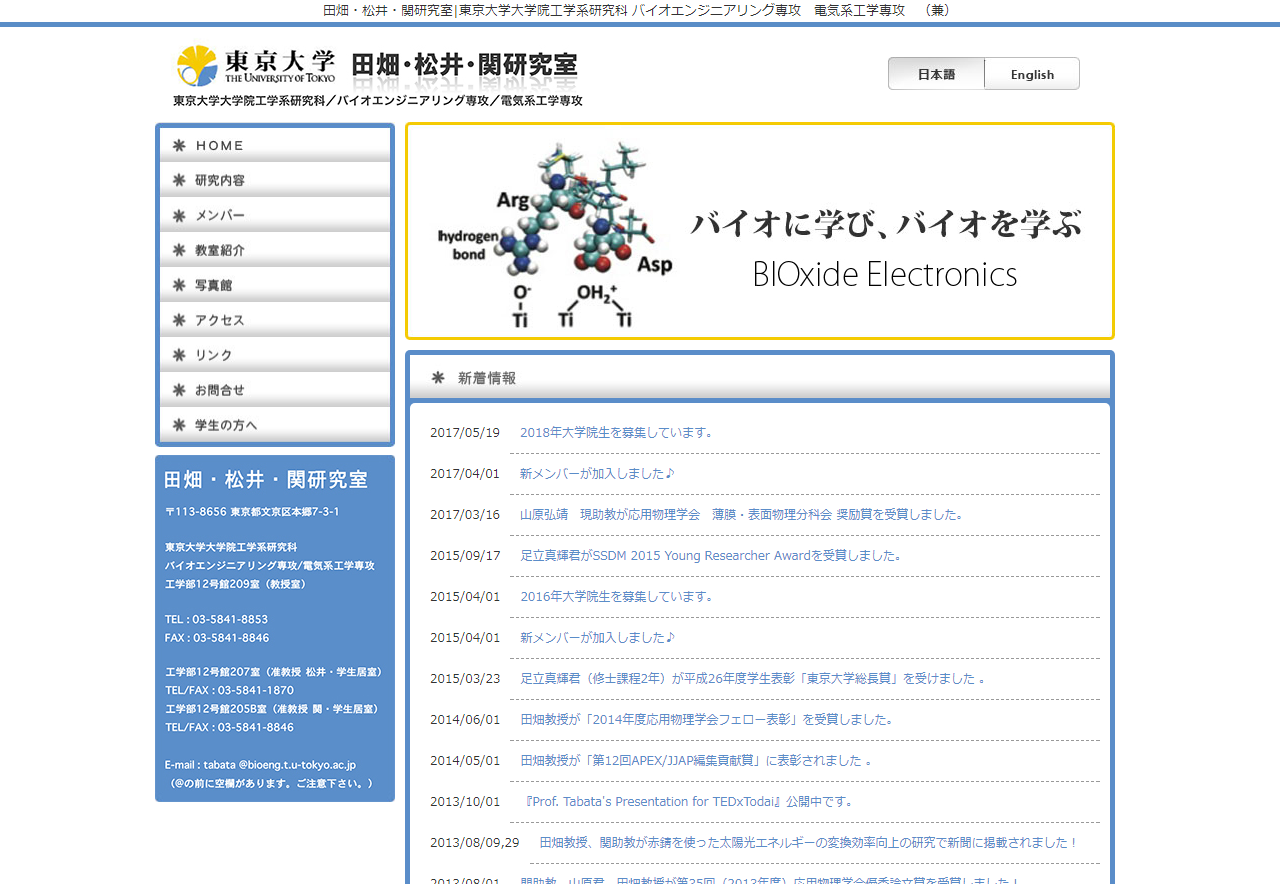Switch language to English
The height and width of the screenshot is (884, 1280).
(1032, 74)
